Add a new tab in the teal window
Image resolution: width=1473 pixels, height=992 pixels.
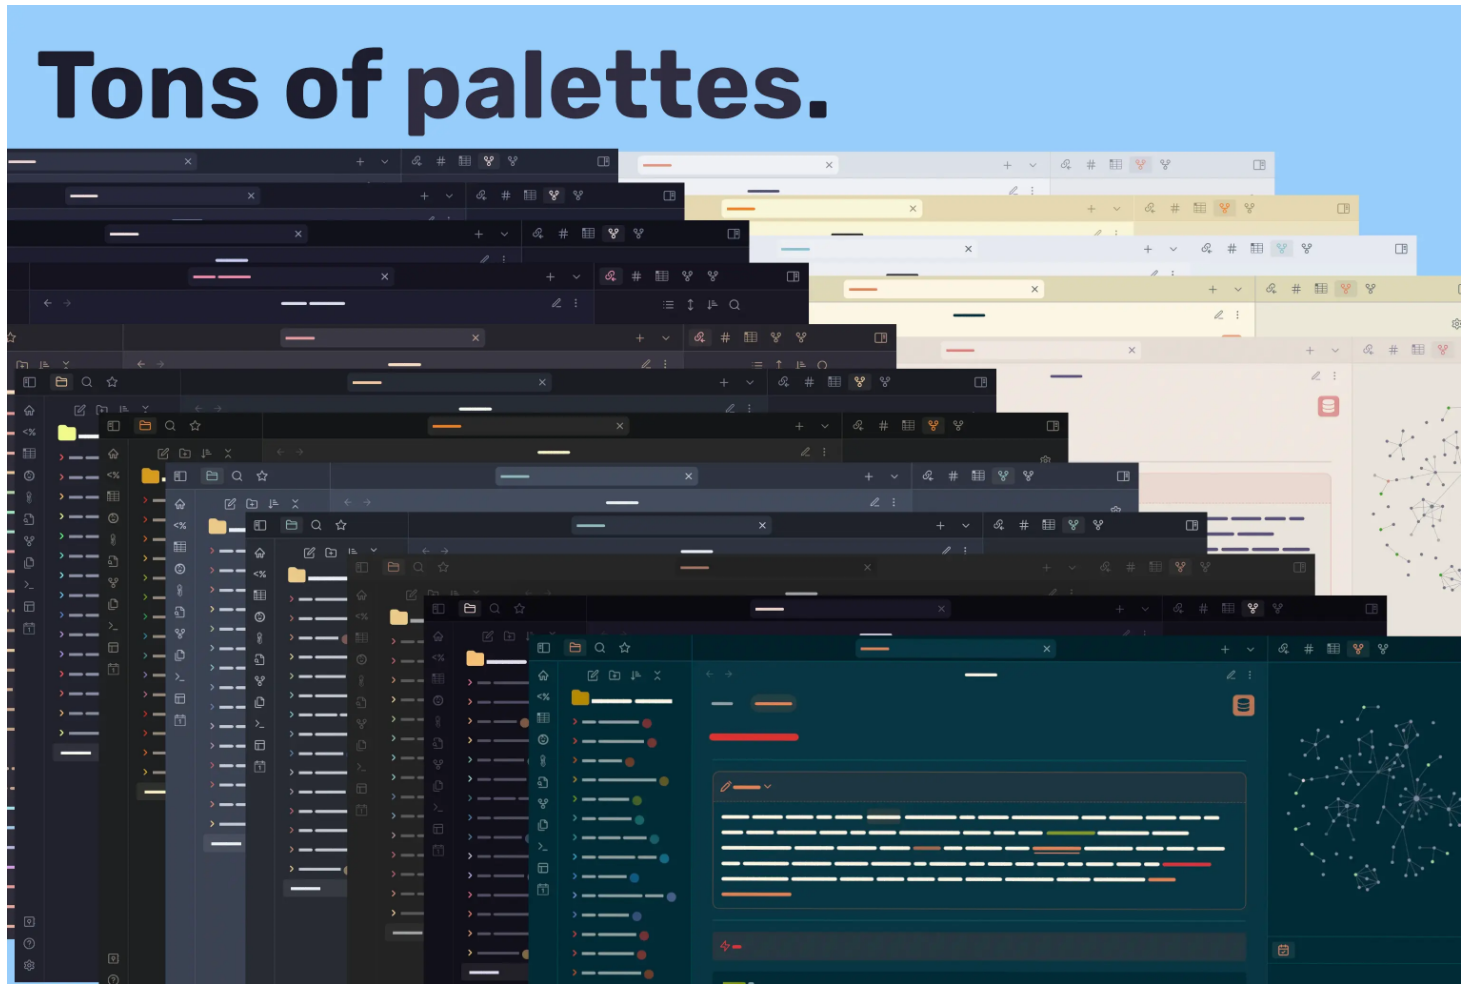pyautogui.click(x=1225, y=650)
